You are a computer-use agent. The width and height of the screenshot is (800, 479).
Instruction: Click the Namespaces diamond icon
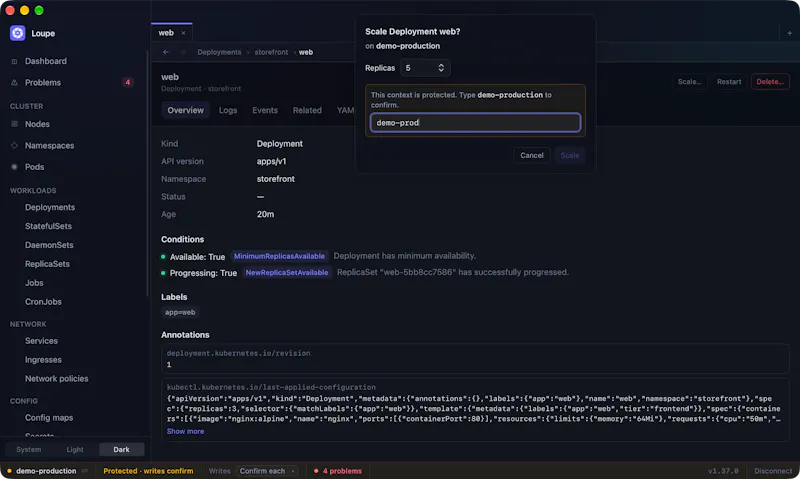14,145
